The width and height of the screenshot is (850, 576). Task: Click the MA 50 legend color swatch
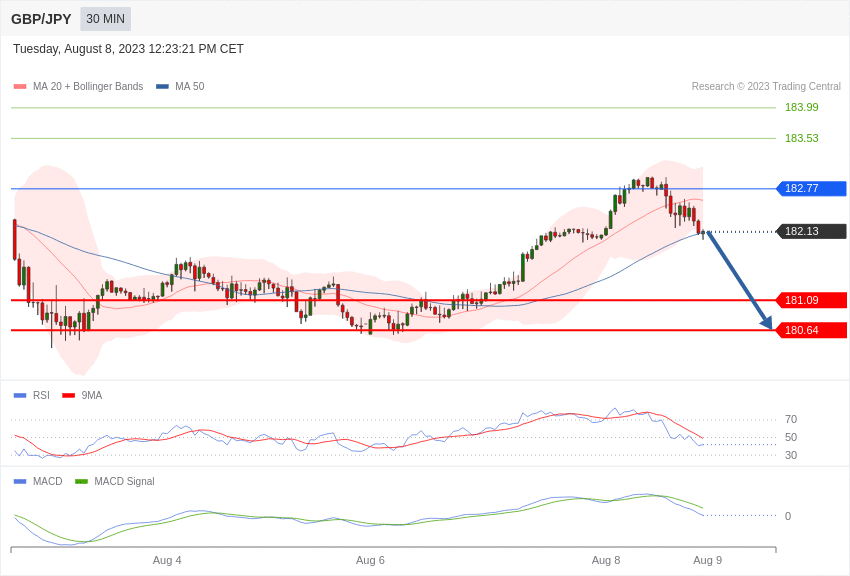[x=162, y=87]
